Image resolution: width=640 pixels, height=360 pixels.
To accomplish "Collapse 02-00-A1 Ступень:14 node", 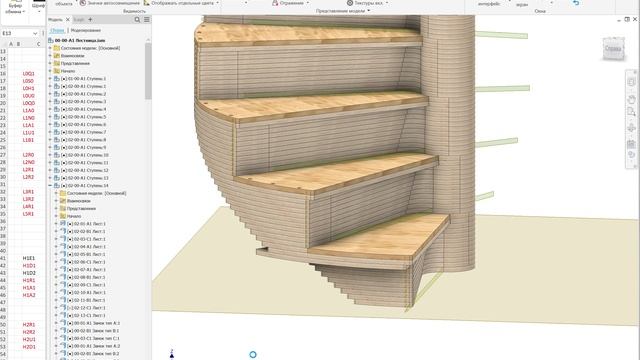I will 50,186.
